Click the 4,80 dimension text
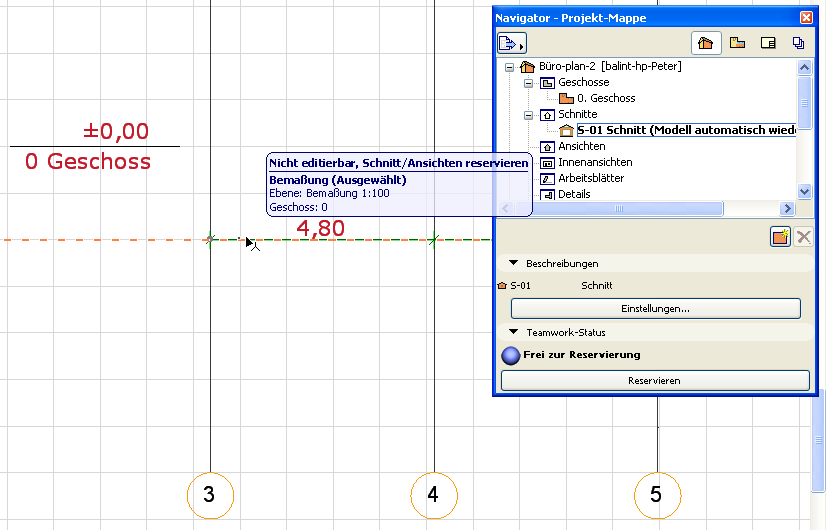Screen dimensions: 826x530 [x=321, y=229]
